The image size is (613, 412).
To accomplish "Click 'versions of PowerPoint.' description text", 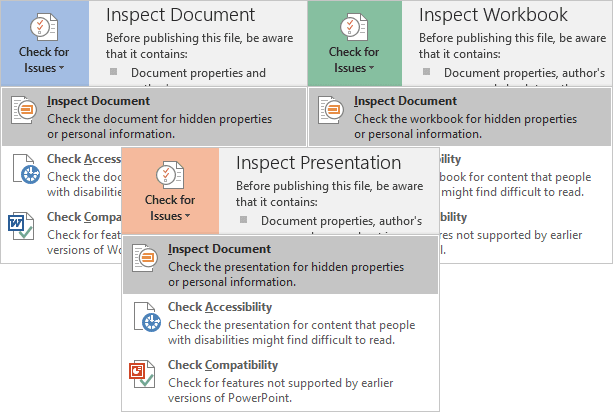I will click(x=230, y=398).
